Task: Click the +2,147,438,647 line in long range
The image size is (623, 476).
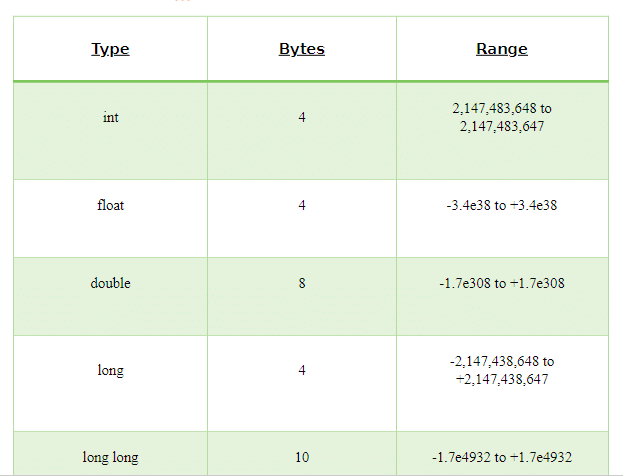Action: [x=502, y=379]
